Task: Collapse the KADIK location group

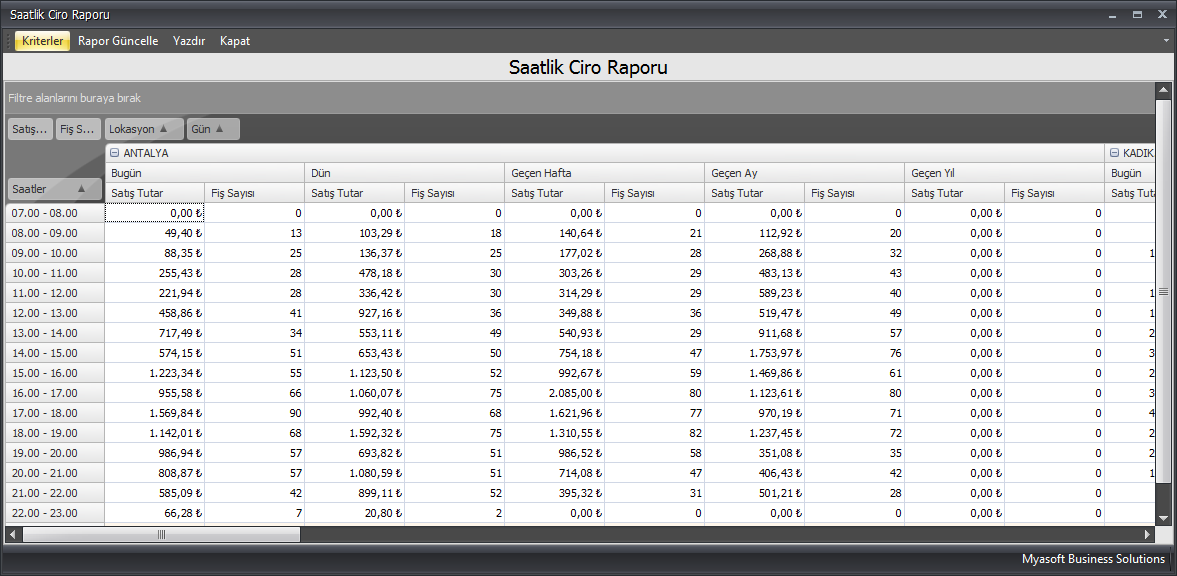Action: [x=1115, y=153]
